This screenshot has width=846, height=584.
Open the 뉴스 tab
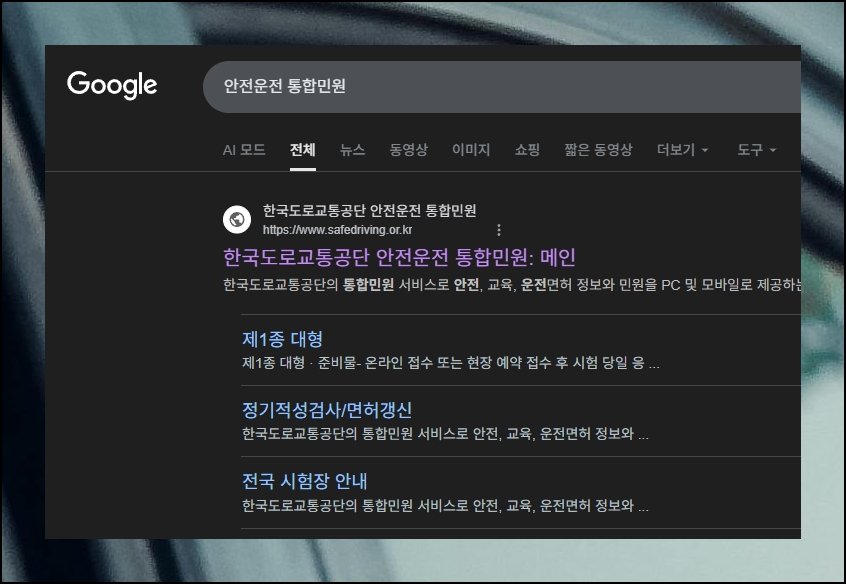click(x=353, y=150)
